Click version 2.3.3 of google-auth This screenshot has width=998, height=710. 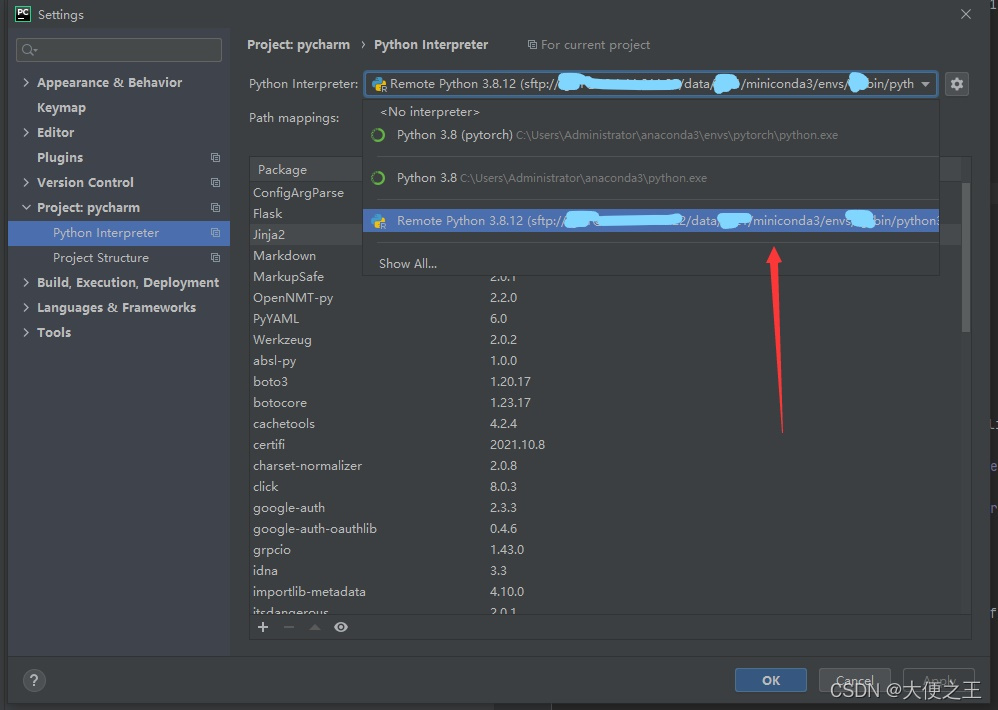[x=503, y=508]
